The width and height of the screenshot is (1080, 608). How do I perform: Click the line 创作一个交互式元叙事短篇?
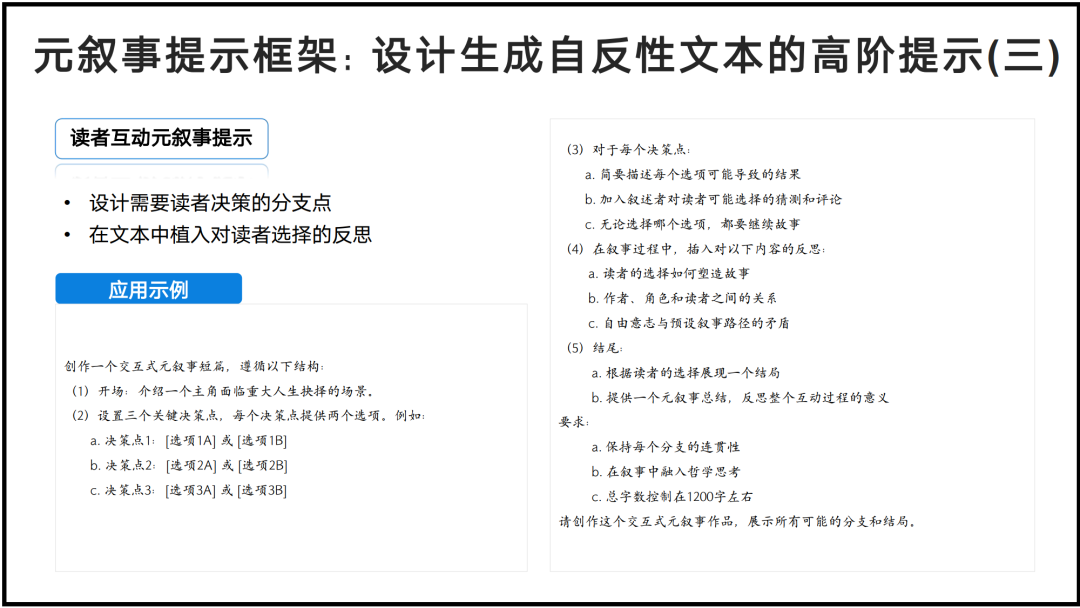[x=194, y=366]
